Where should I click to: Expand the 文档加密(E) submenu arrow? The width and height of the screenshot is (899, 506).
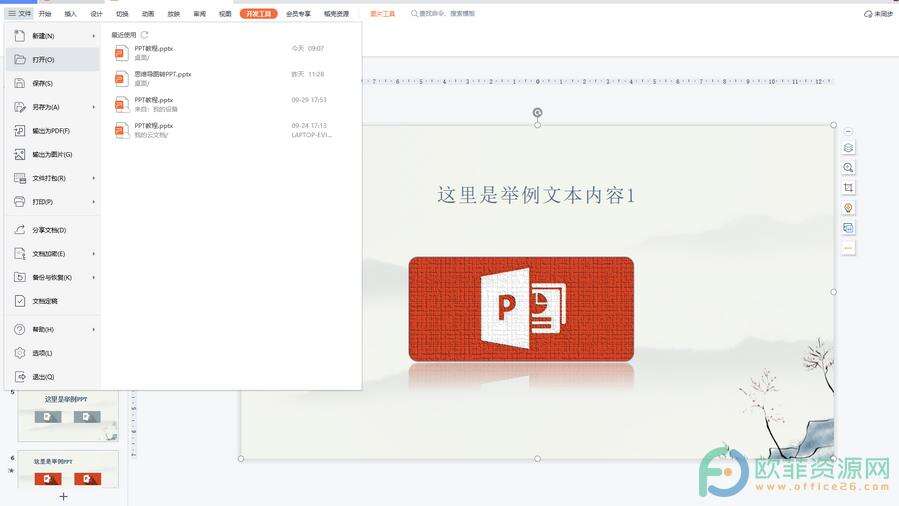pos(93,254)
